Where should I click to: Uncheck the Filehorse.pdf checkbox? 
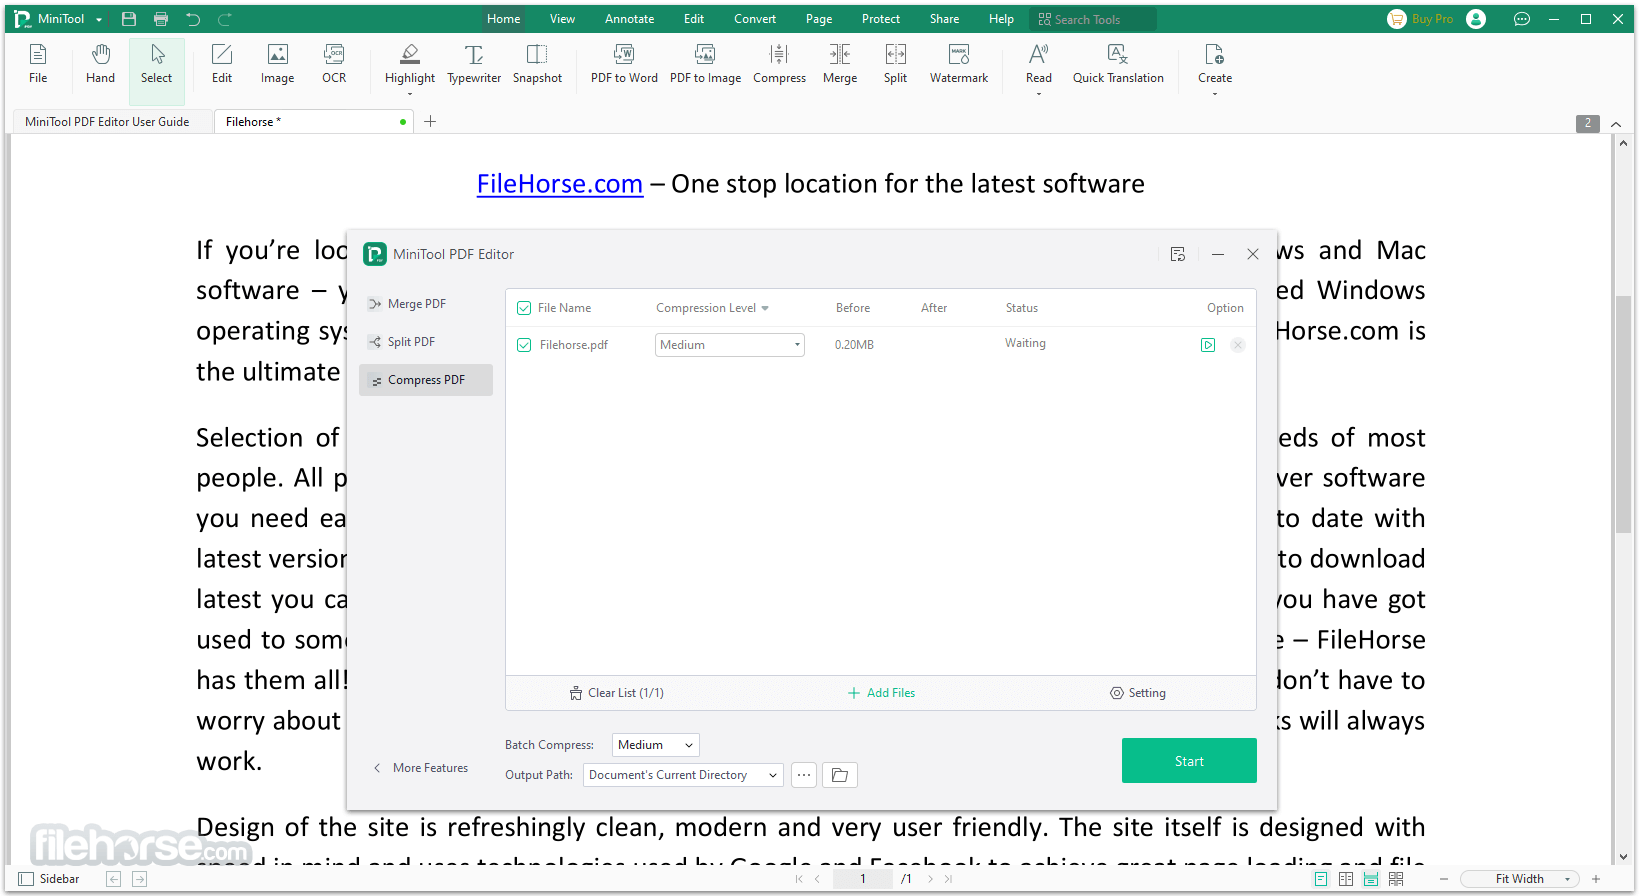click(524, 345)
